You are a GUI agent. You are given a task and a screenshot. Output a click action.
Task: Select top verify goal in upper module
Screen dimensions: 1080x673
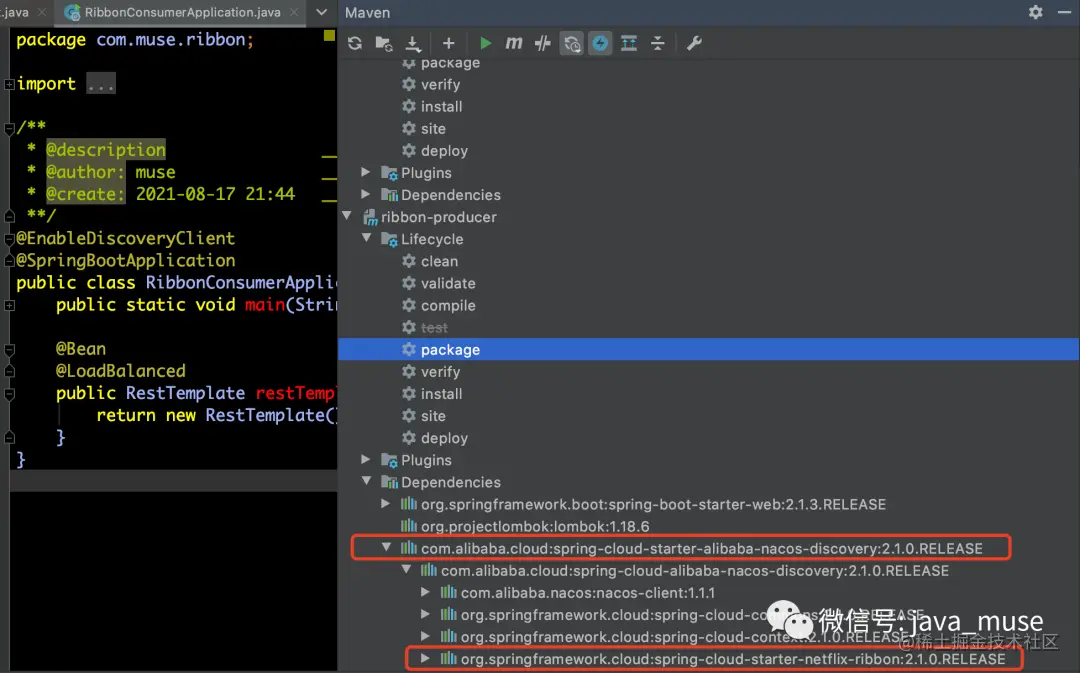(x=440, y=85)
